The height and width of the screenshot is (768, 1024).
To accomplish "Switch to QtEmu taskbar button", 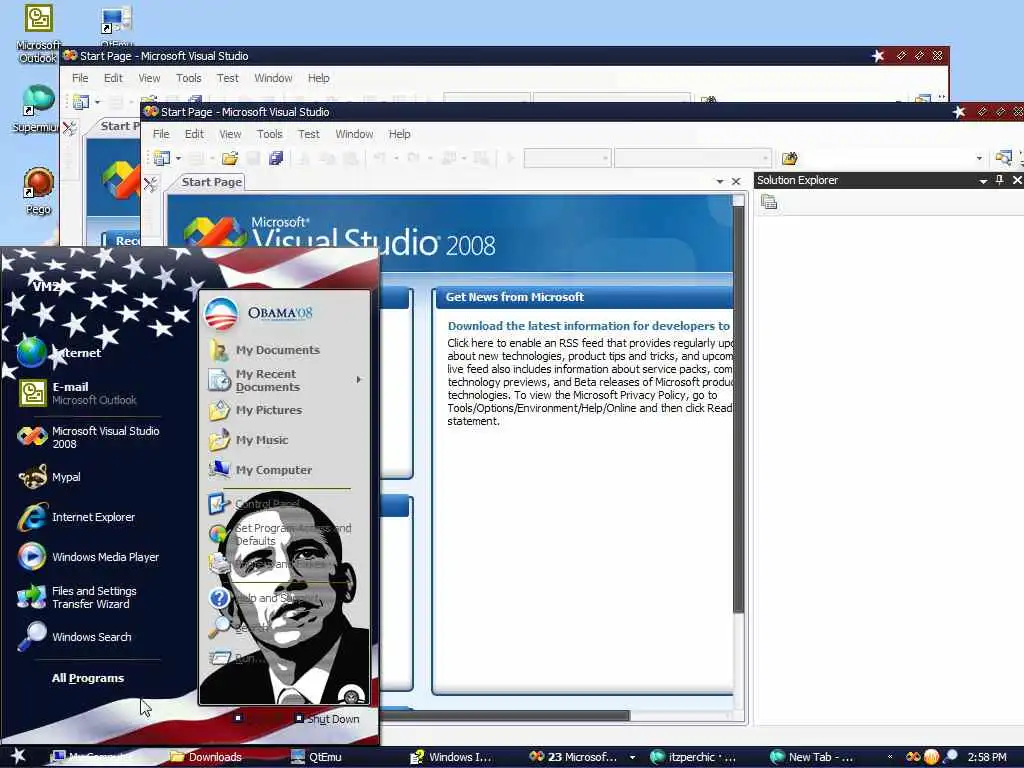I will (x=317, y=757).
